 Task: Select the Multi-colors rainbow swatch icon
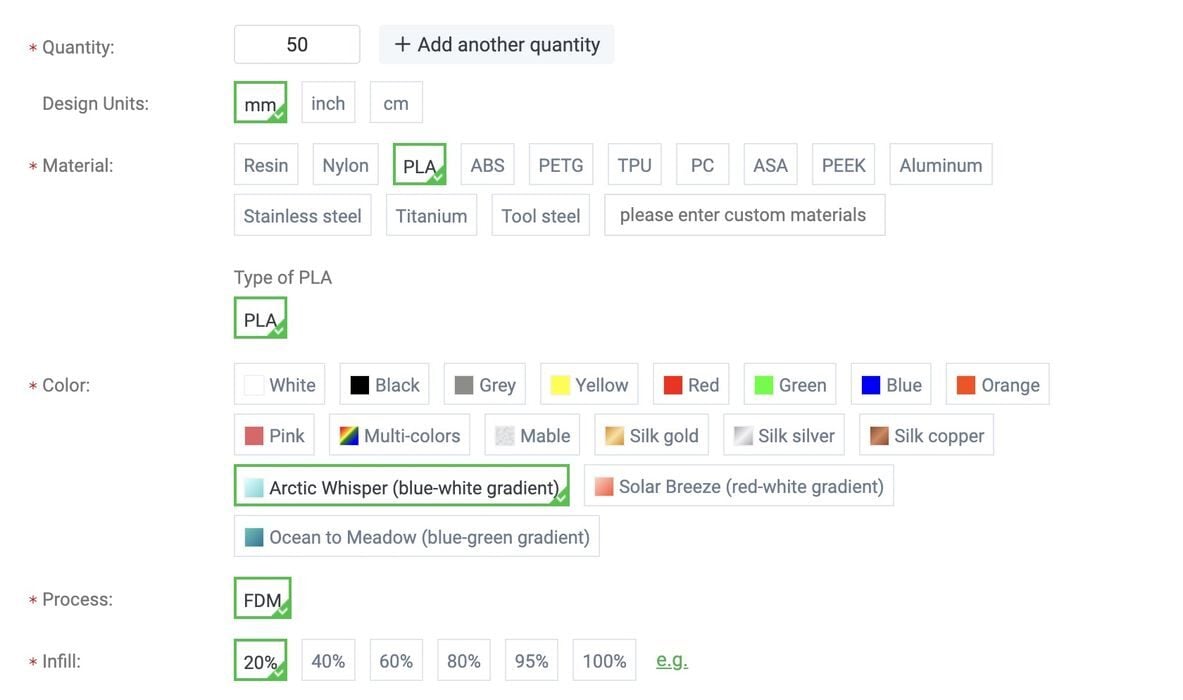[349, 436]
